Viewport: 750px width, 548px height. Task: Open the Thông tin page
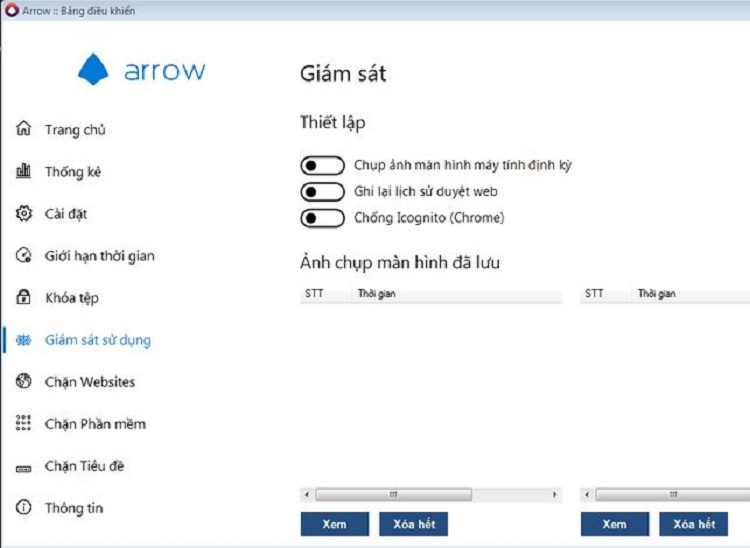[74, 508]
